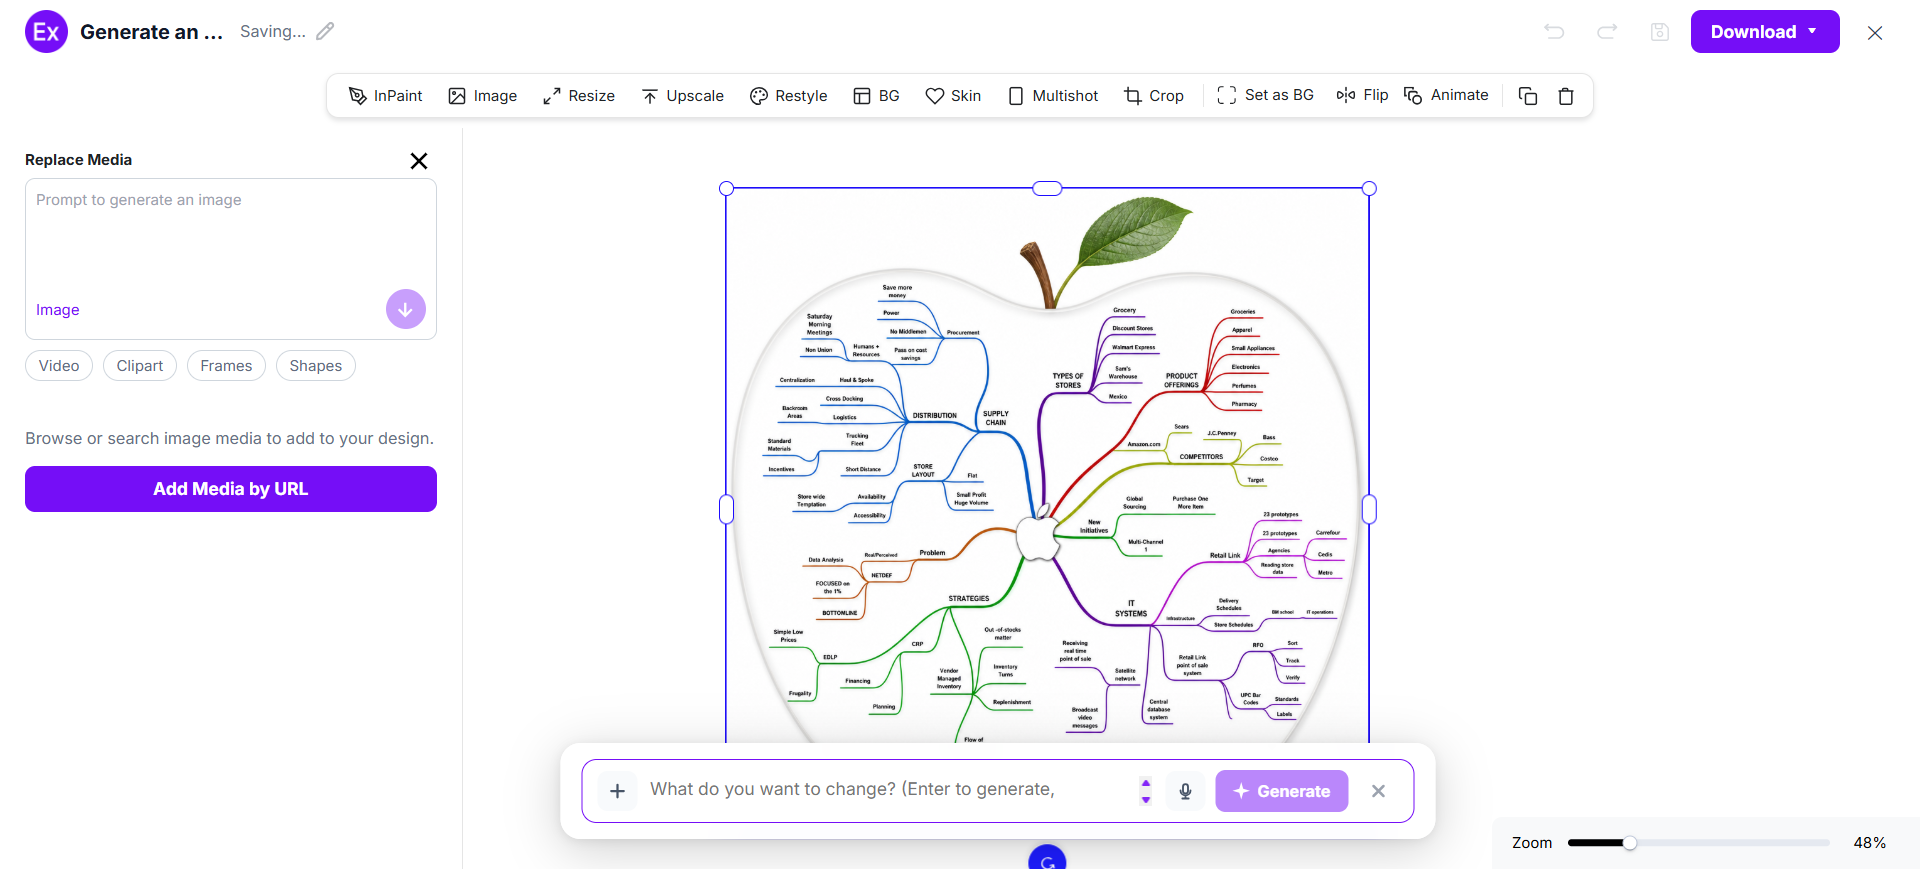Screen dimensions: 1920x869
Task: Select the Video media chip
Action: click(x=59, y=366)
